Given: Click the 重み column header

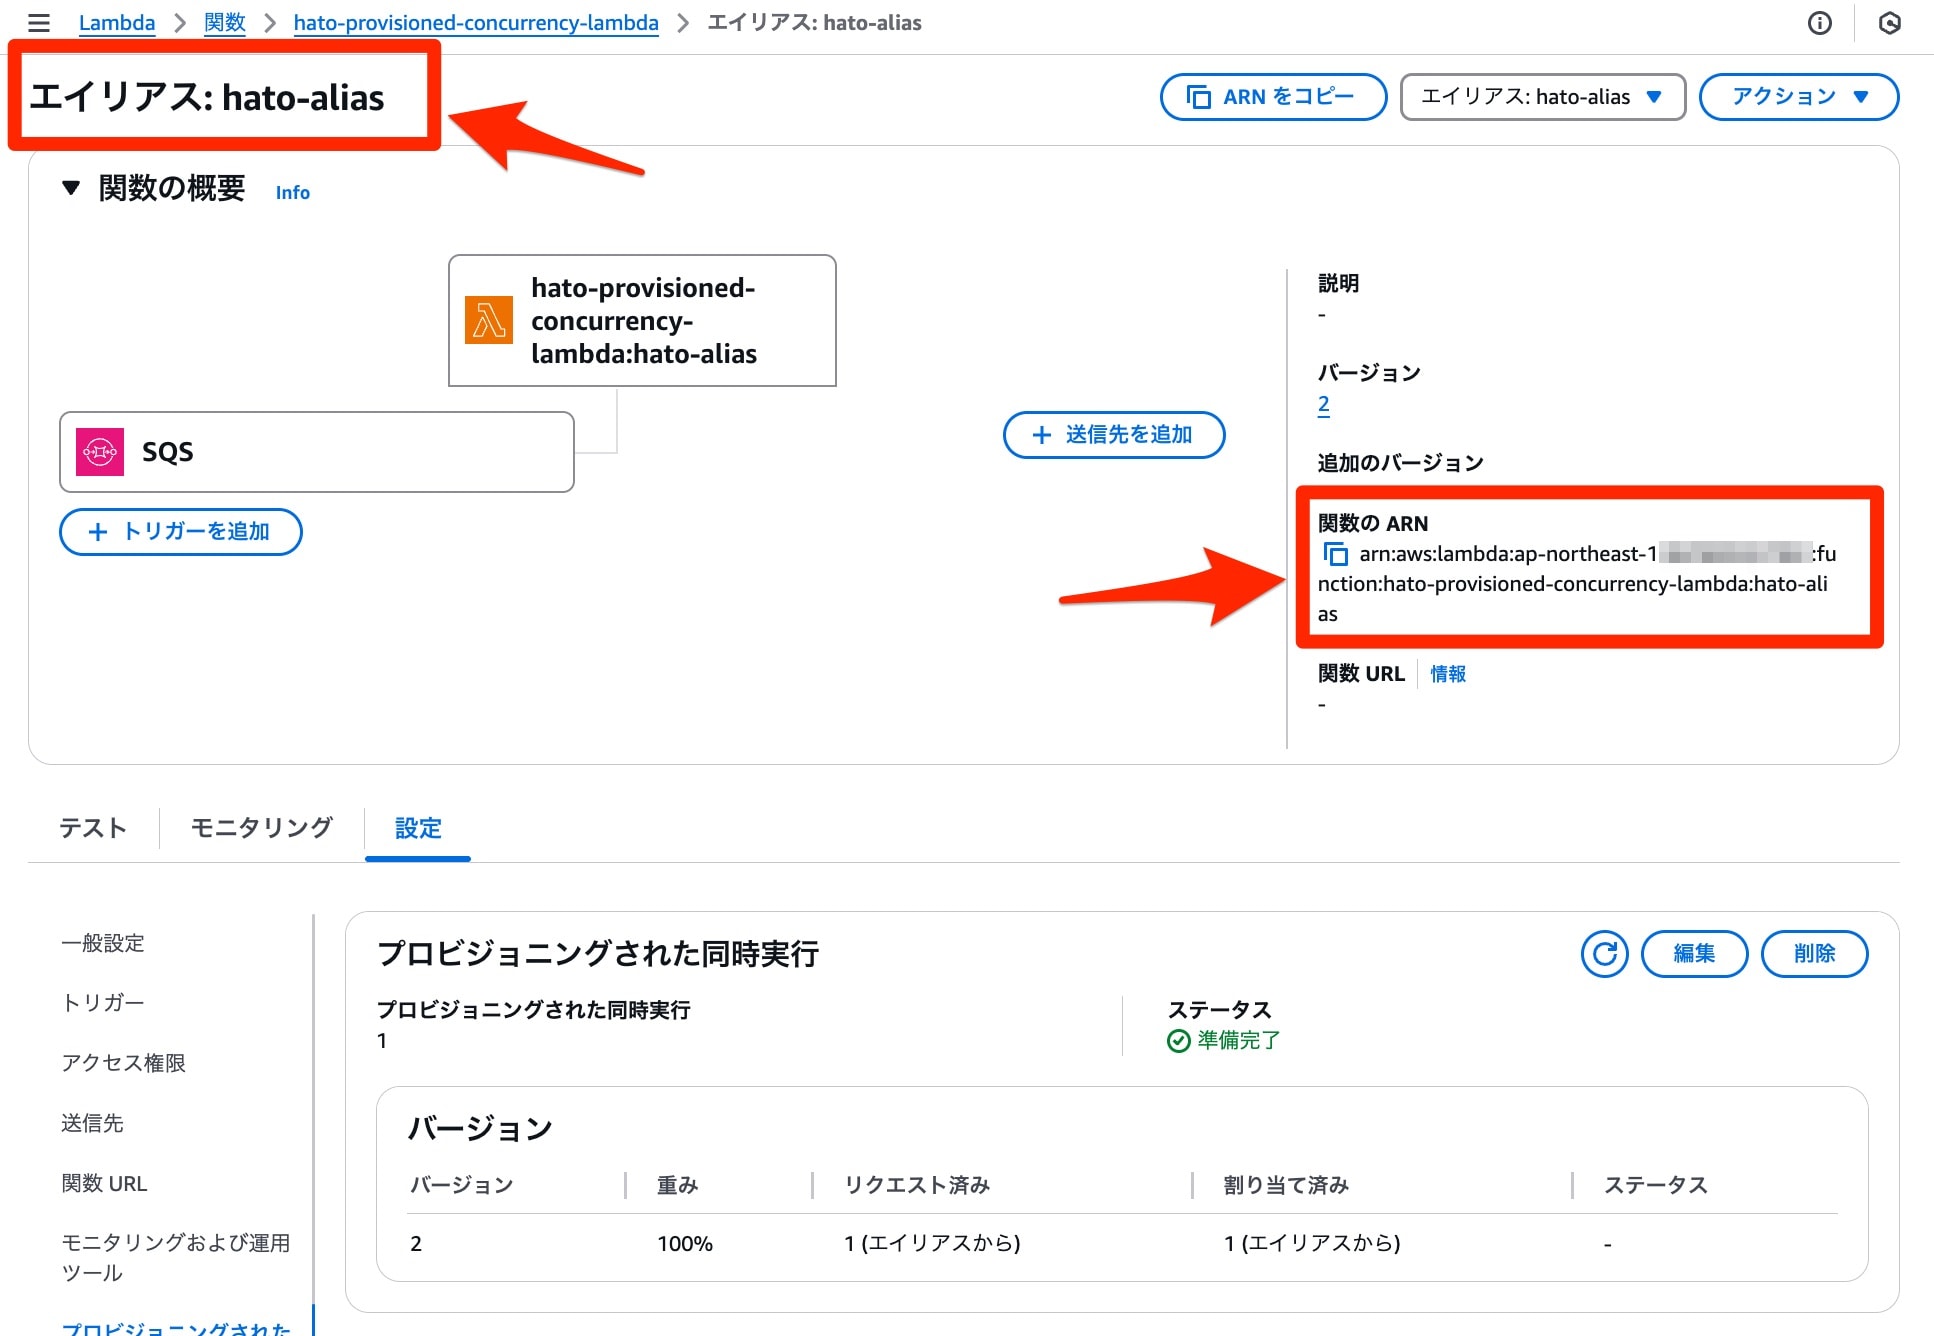Looking at the screenshot, I should pos(677,1185).
